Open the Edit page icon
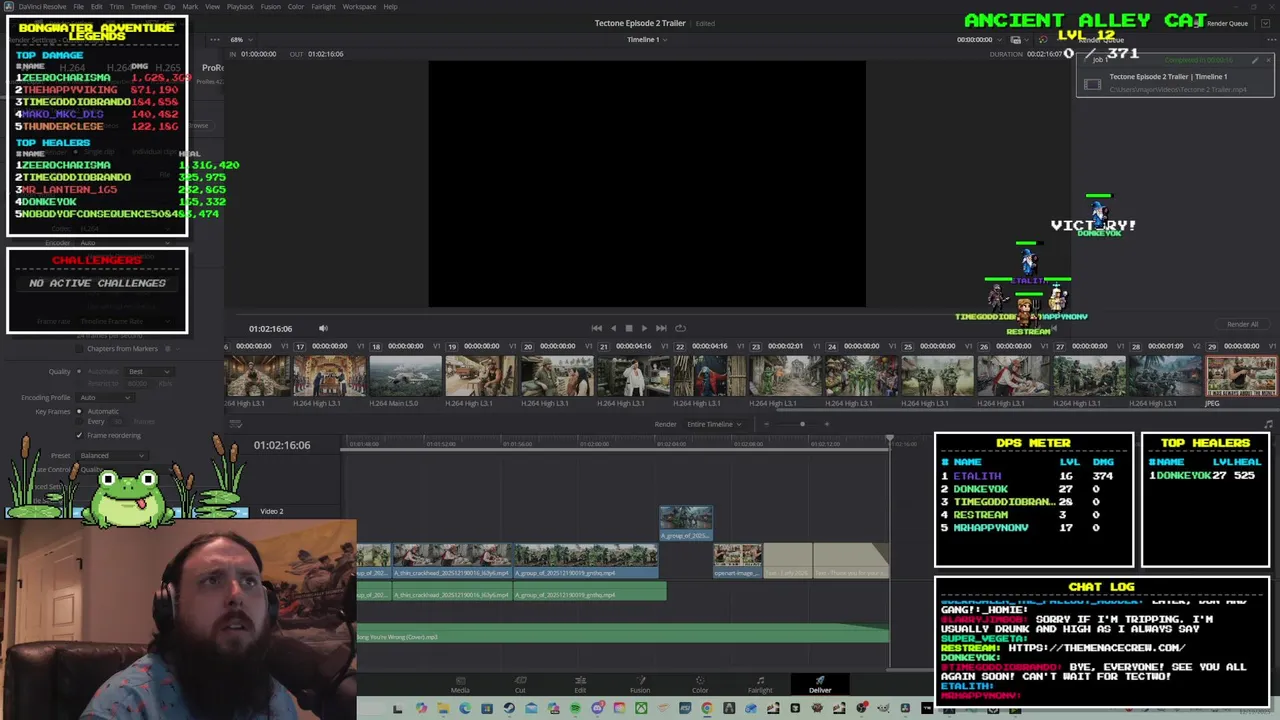The image size is (1280, 720). [580, 680]
